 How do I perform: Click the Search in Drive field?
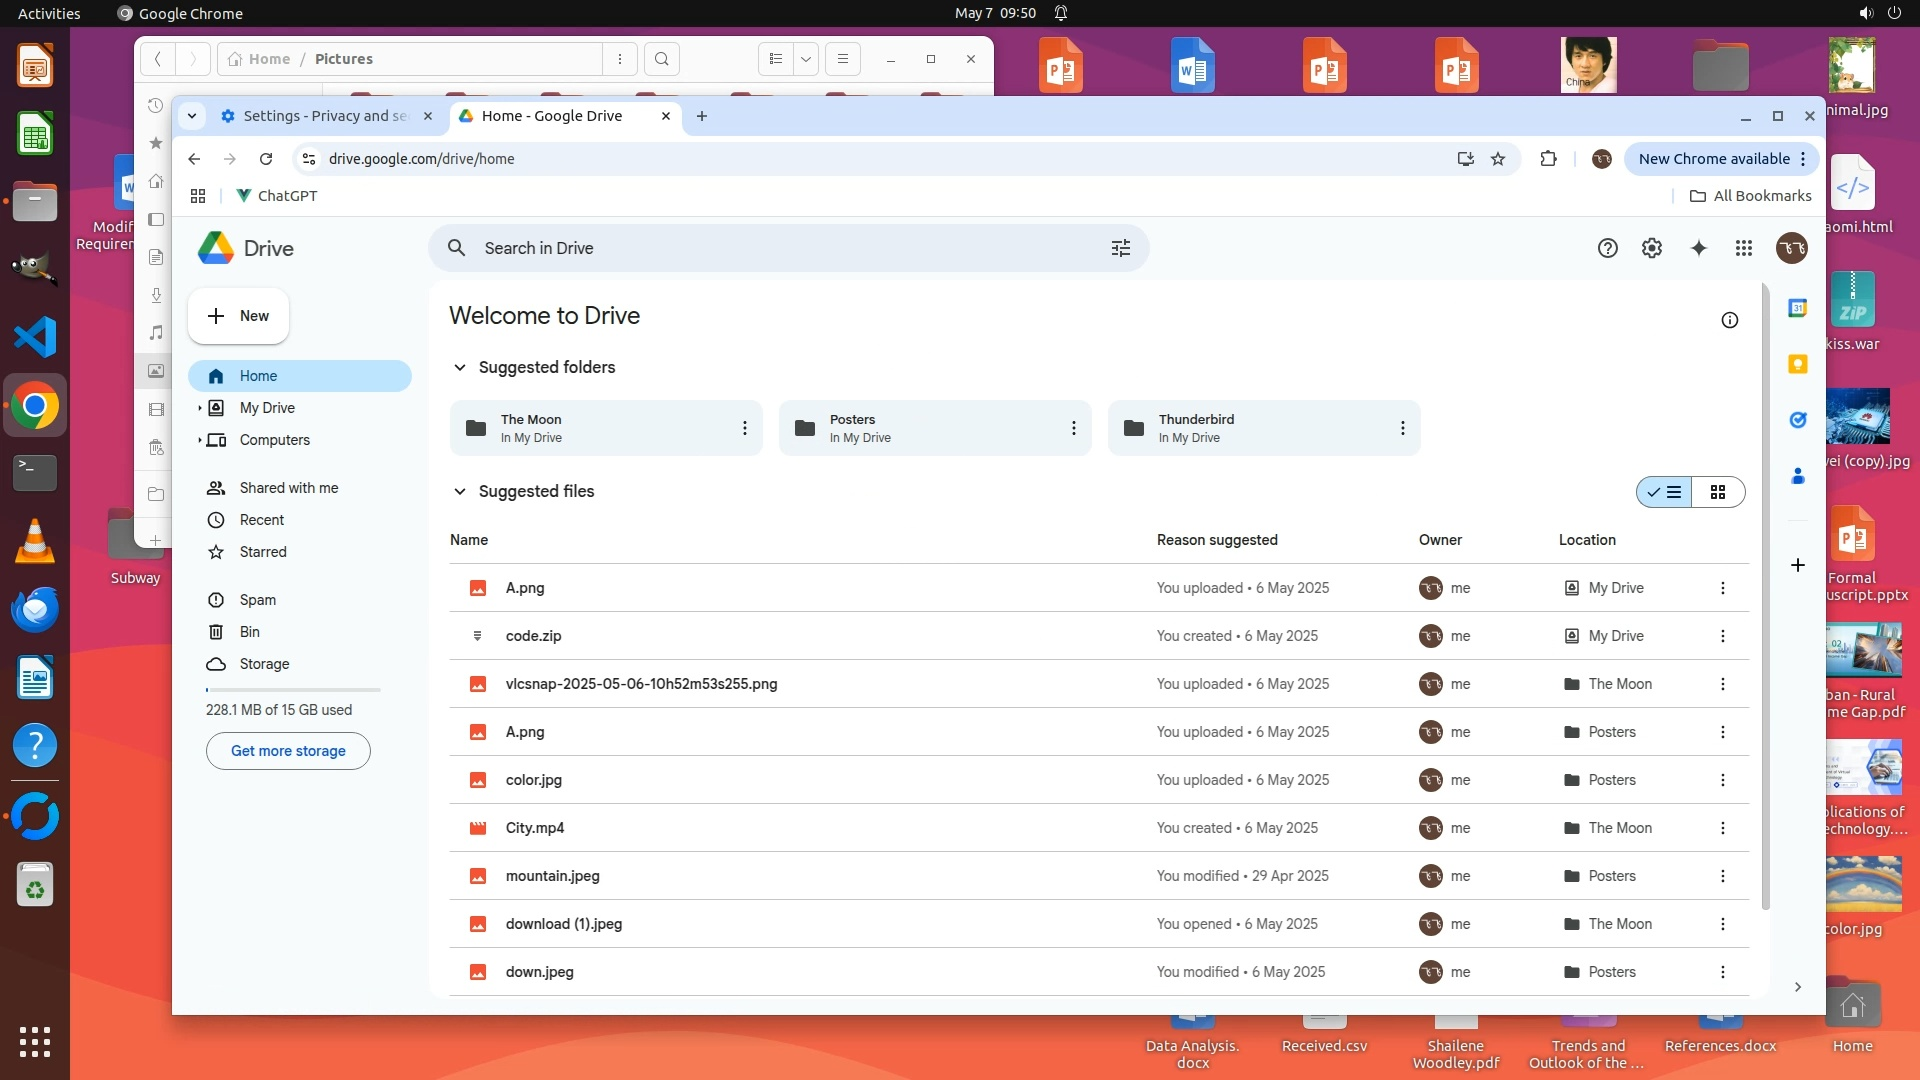pos(780,248)
